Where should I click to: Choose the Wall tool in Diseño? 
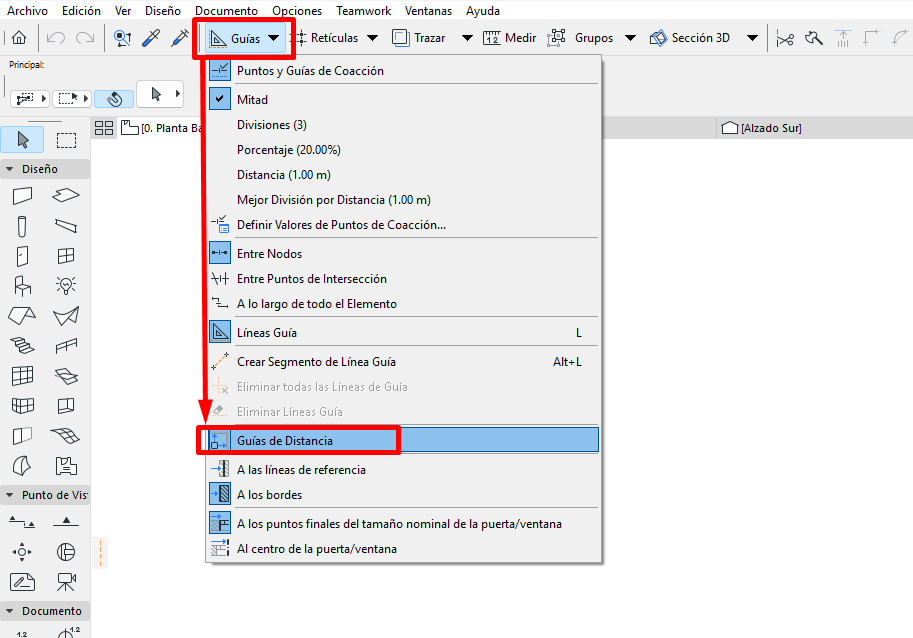tap(22, 196)
